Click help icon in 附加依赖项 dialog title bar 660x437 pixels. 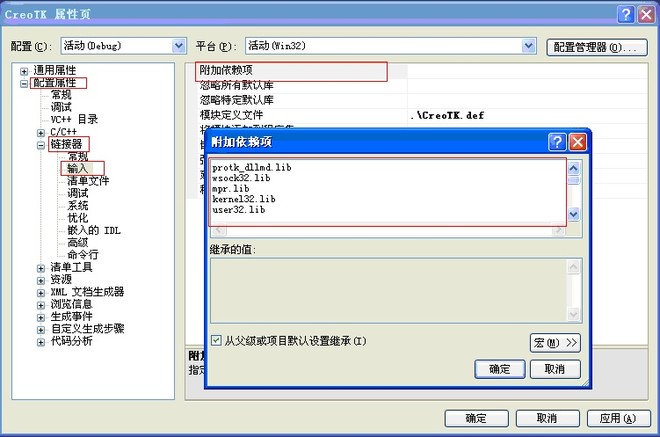557,142
